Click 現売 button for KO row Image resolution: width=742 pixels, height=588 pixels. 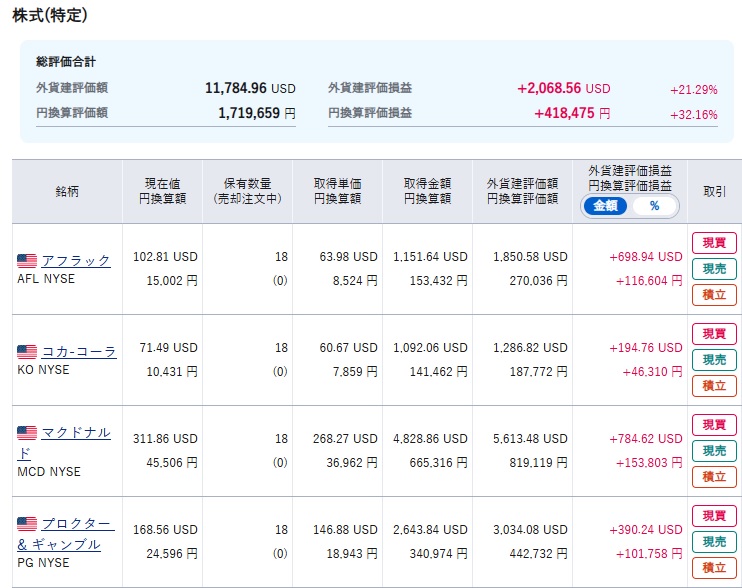pyautogui.click(x=714, y=360)
